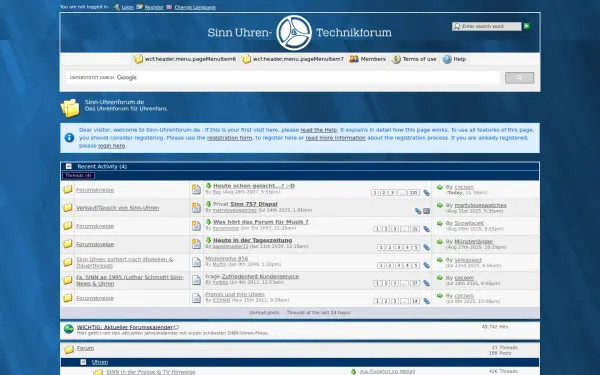Screen dimensions: 600x375
Task: Click the Unread posts link
Action: pyautogui.click(x=264, y=313)
